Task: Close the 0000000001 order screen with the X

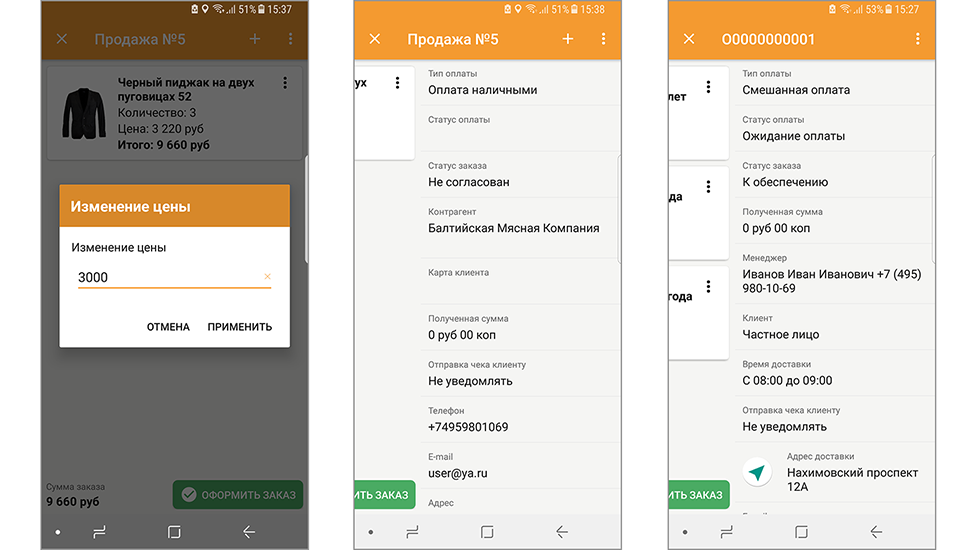Action: pyautogui.click(x=689, y=39)
